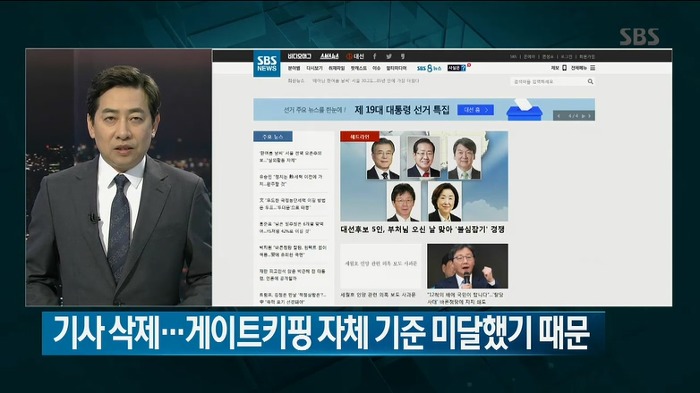Open the fifth story in the 주요 뉴스 list
The height and width of the screenshot is (393, 700).
tap(293, 251)
